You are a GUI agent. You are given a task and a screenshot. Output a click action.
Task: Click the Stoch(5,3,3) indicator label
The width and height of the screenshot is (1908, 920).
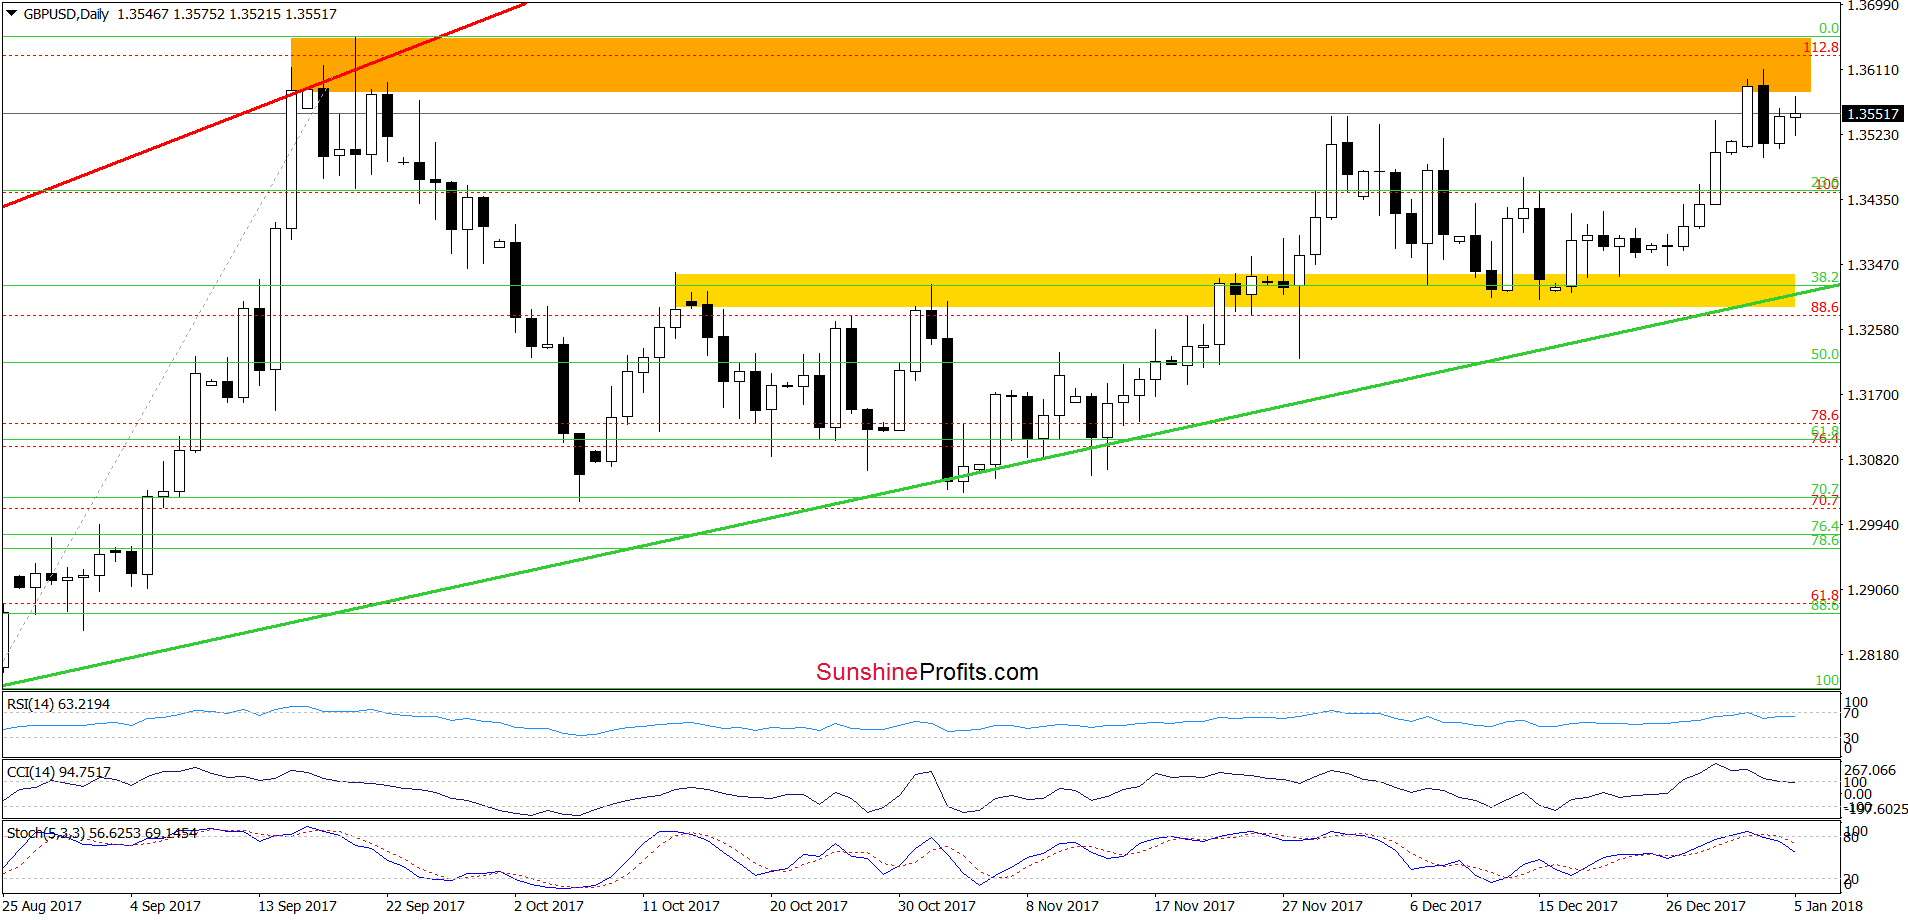click(102, 832)
